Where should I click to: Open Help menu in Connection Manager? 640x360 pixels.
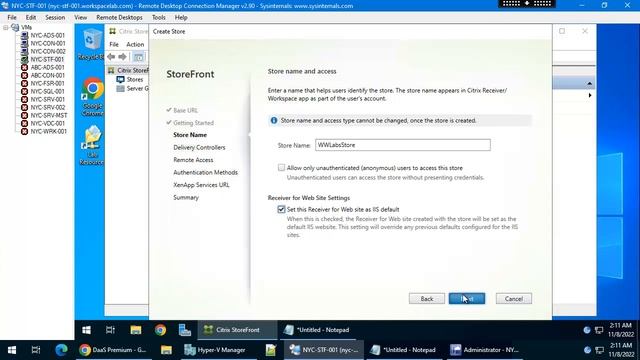pos(181,18)
